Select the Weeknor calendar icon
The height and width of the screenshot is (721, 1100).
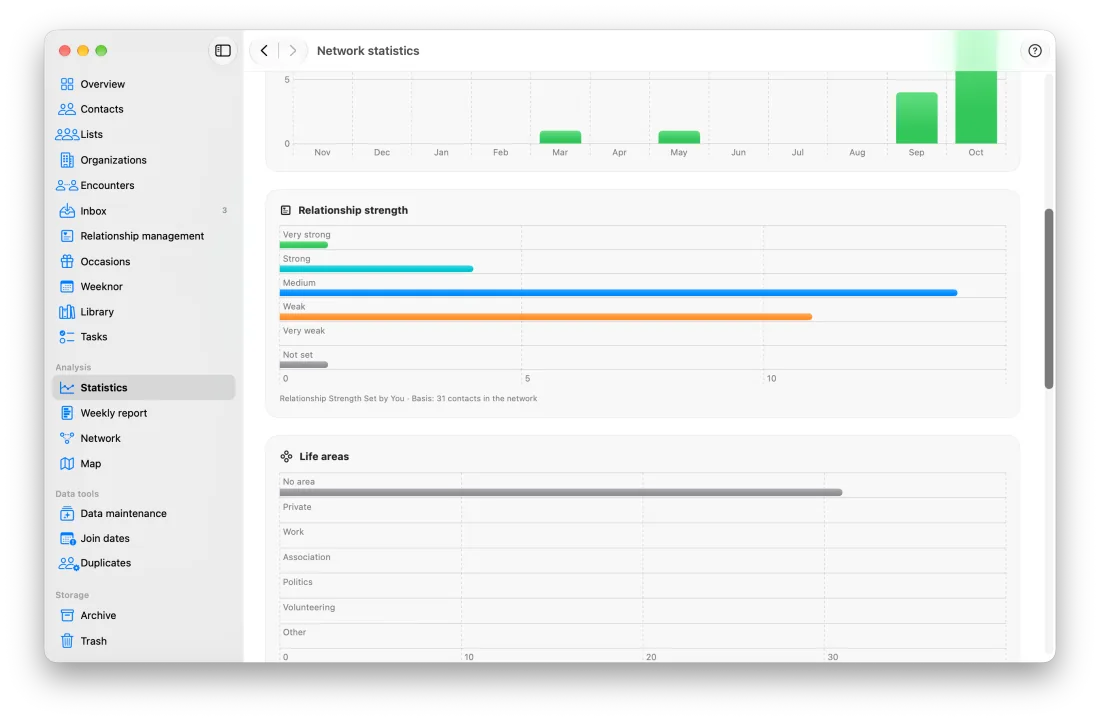point(67,286)
